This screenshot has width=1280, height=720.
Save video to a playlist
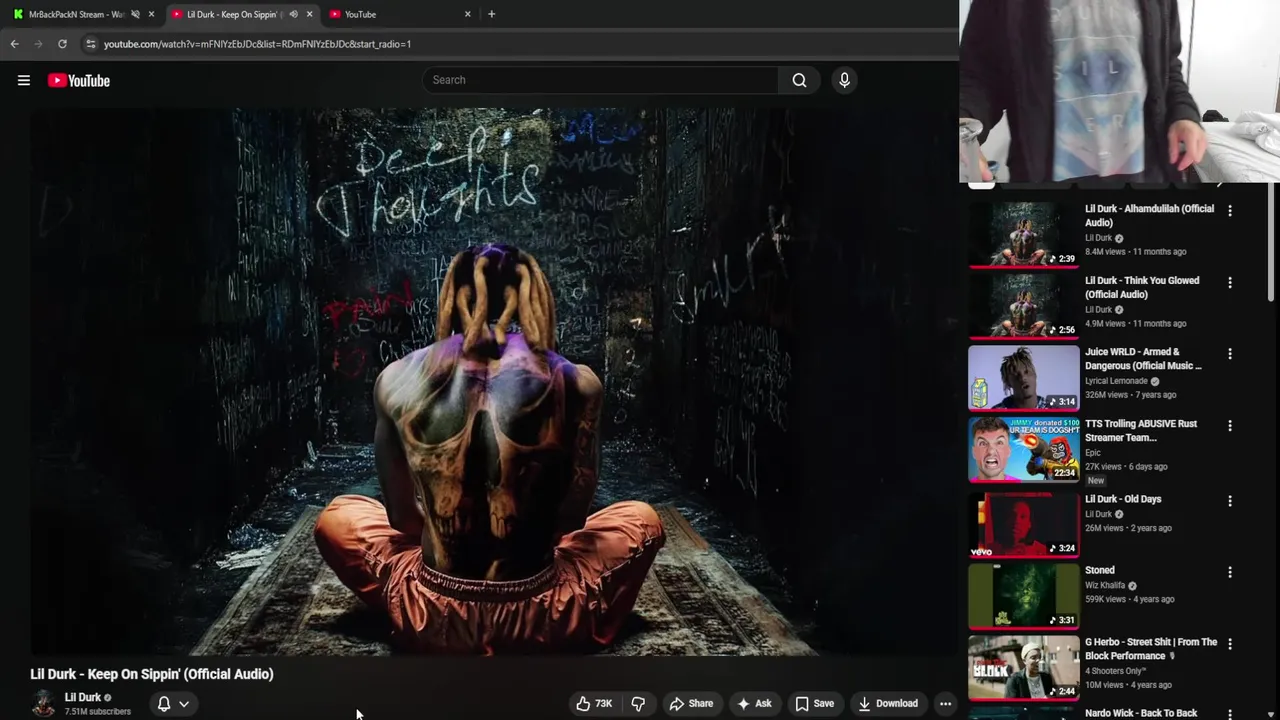click(814, 704)
